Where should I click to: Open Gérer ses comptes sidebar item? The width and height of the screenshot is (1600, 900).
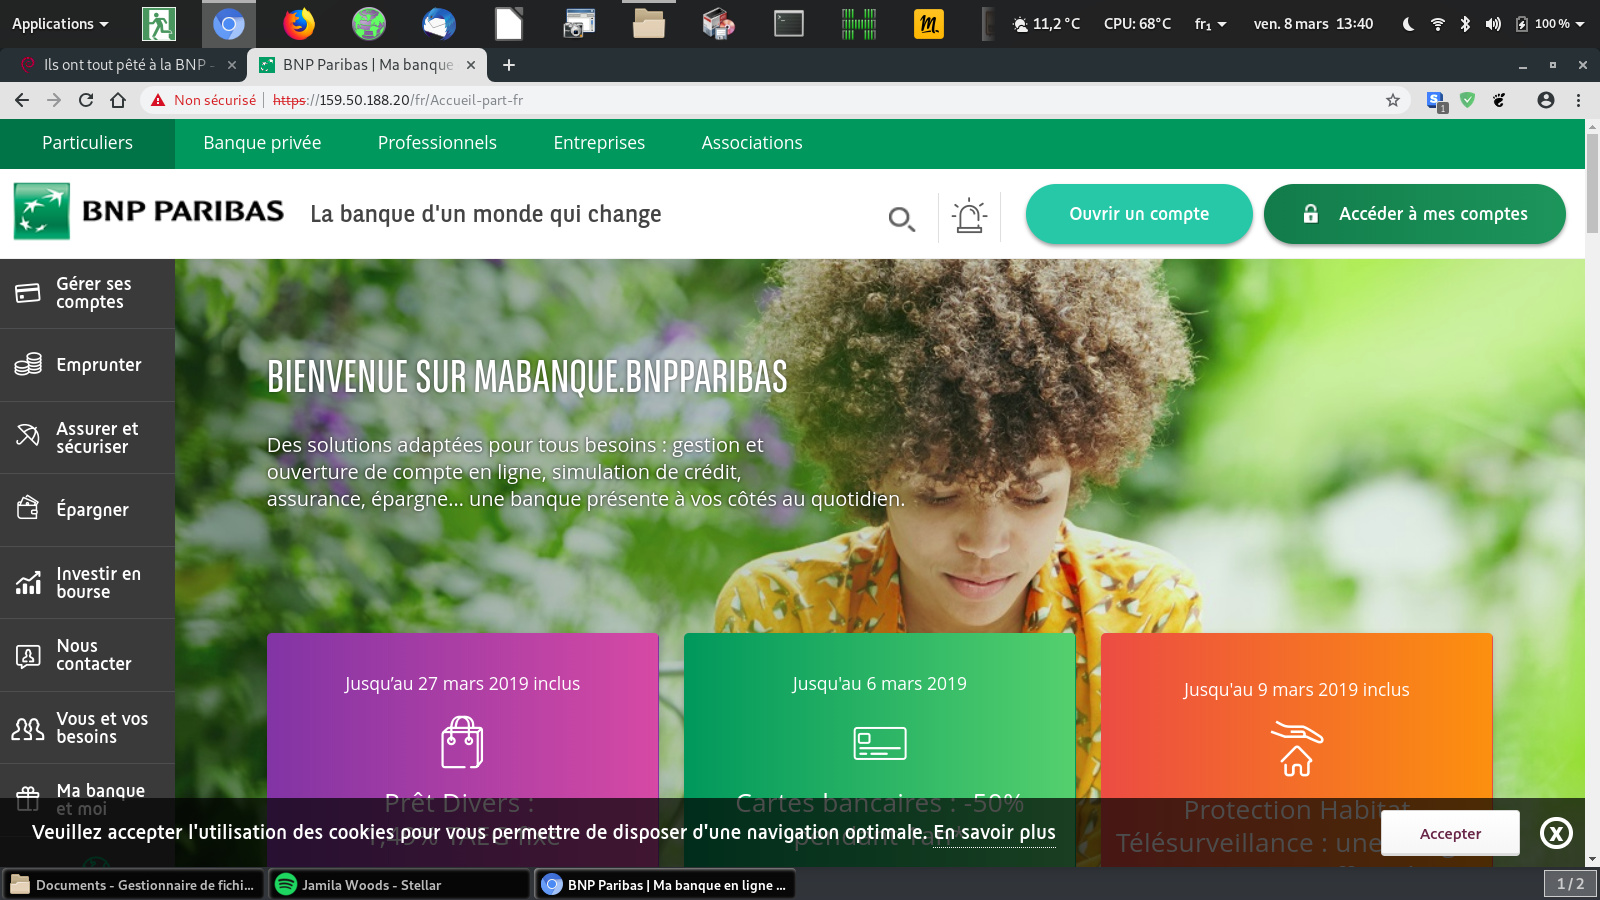pos(87,293)
